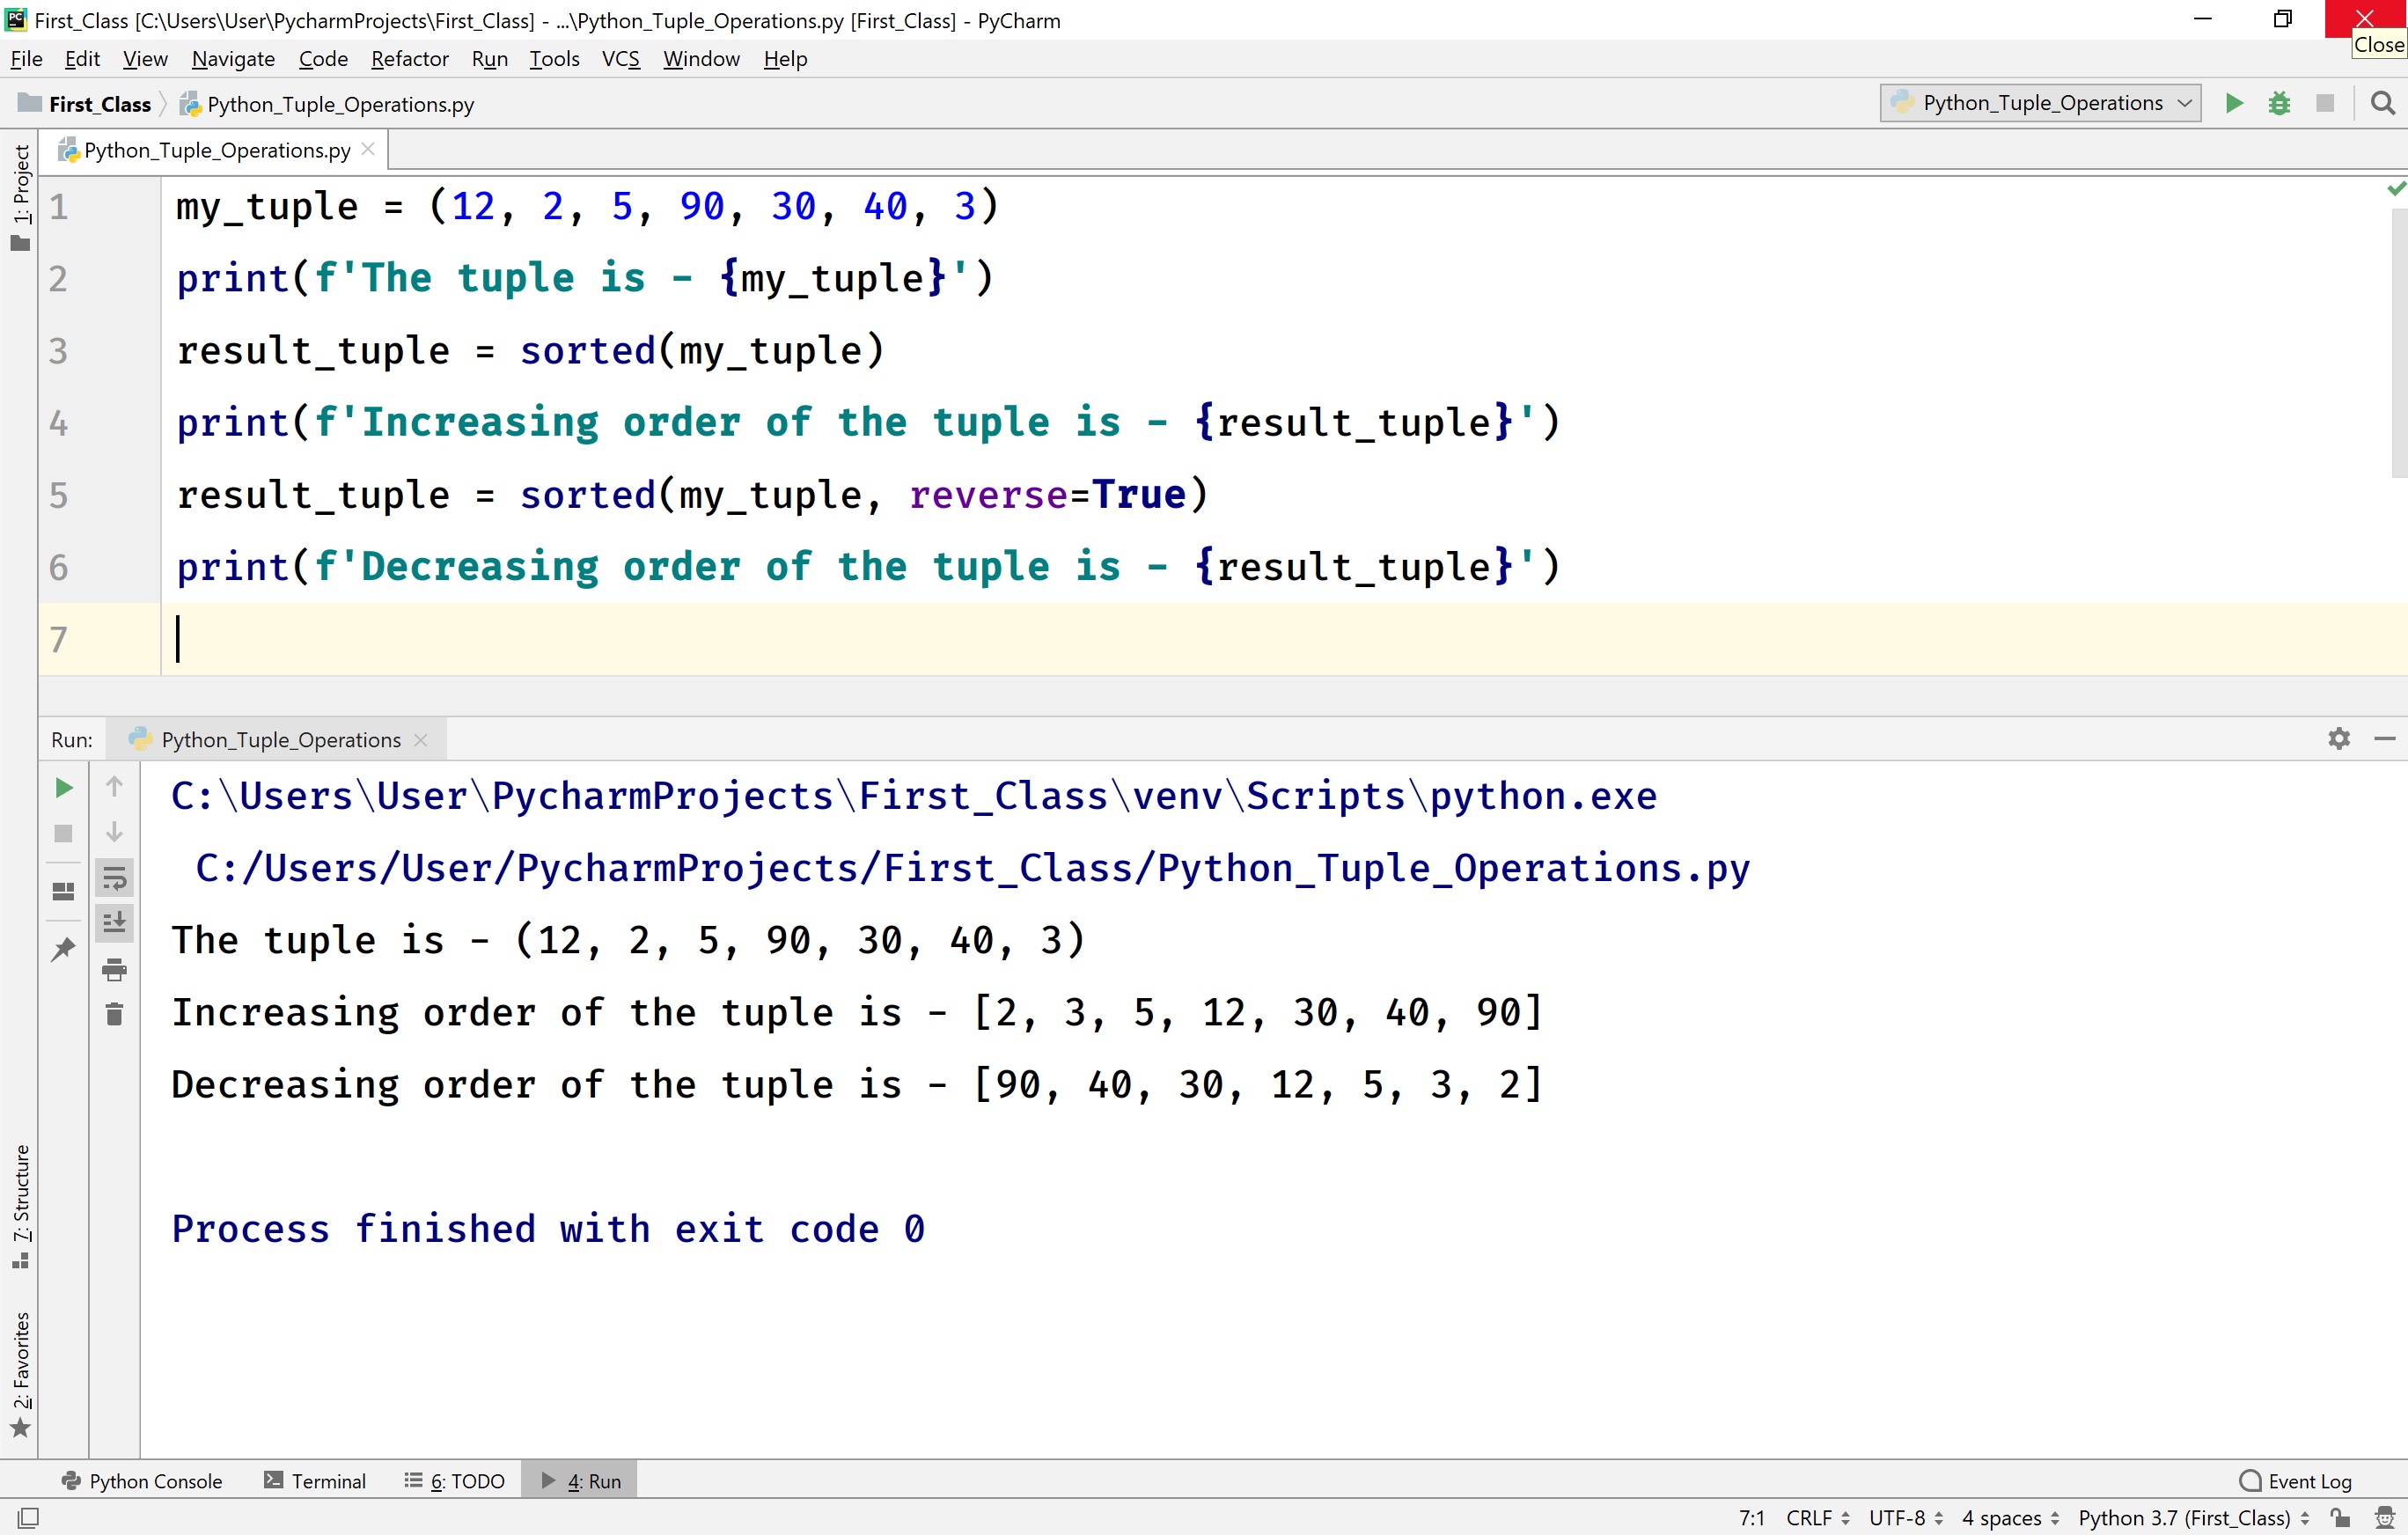
Task: Print the console output via the printer icon
Action: pos(114,968)
